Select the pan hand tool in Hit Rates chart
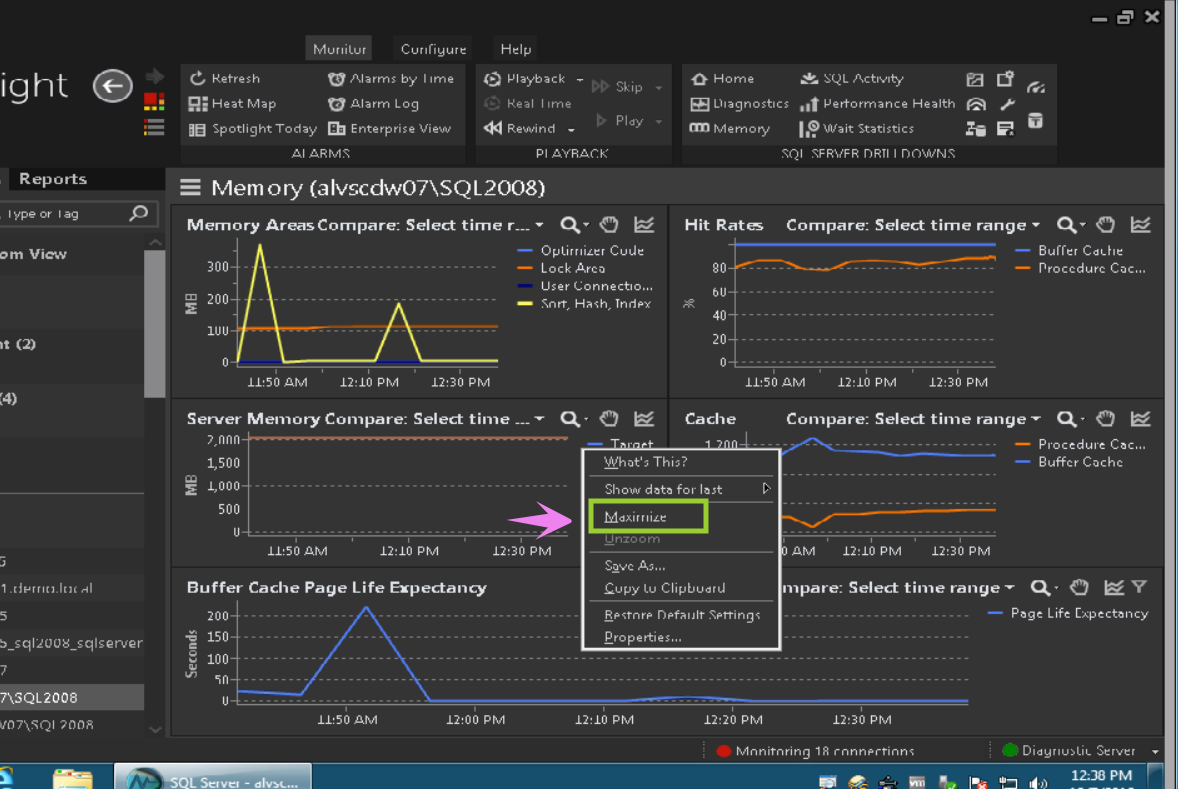1178x789 pixels. click(1105, 224)
